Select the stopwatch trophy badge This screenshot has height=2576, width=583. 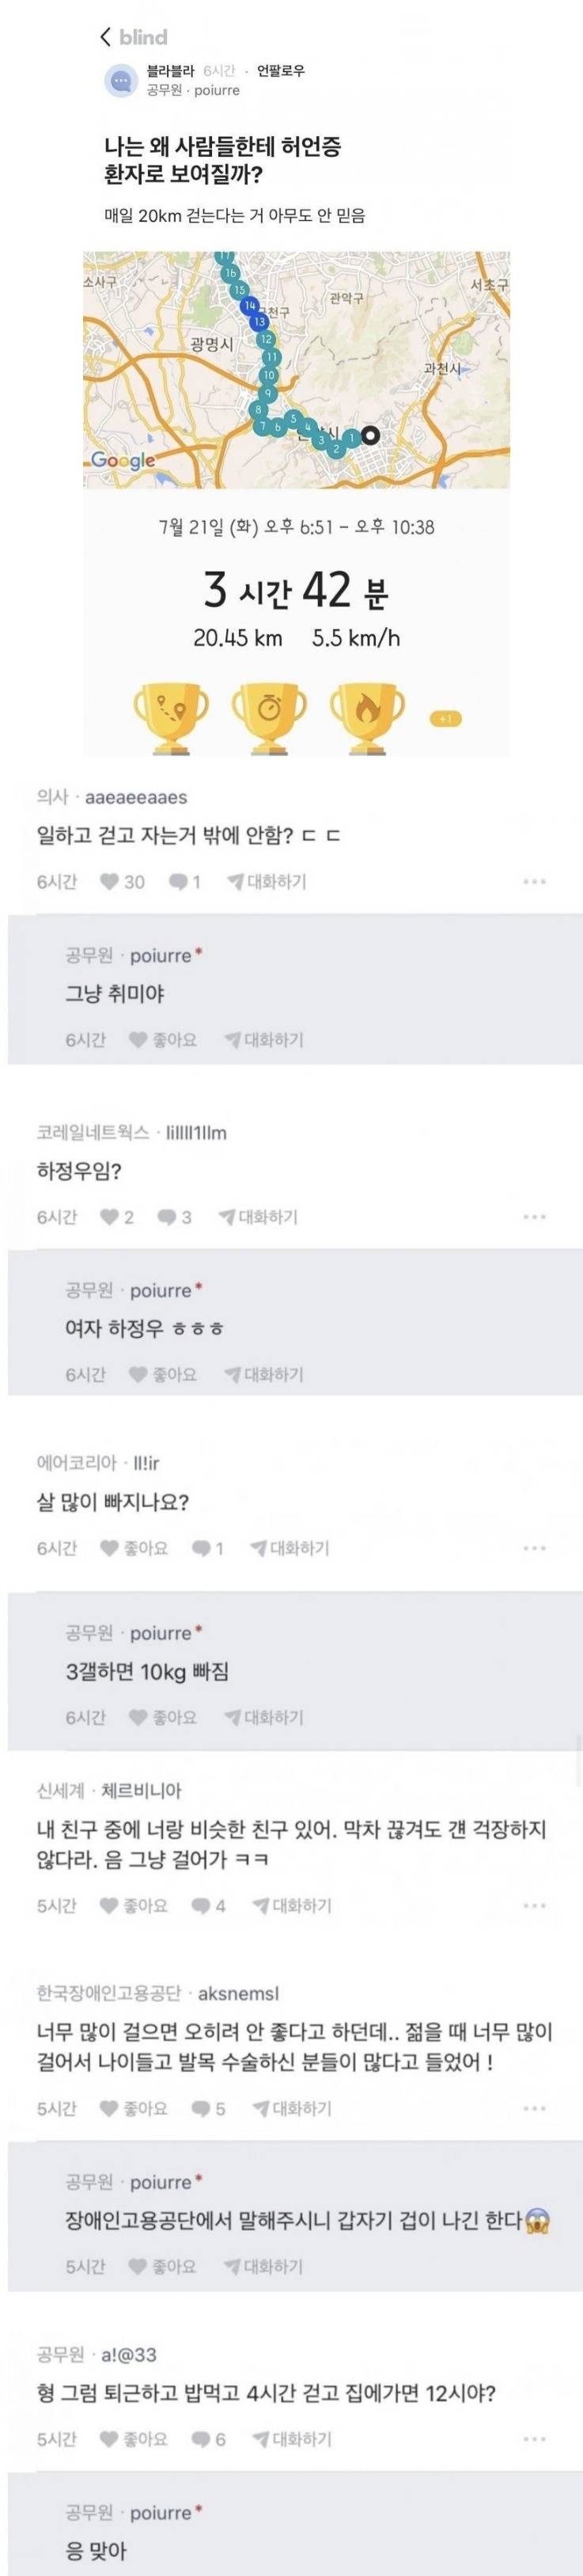coord(269,717)
